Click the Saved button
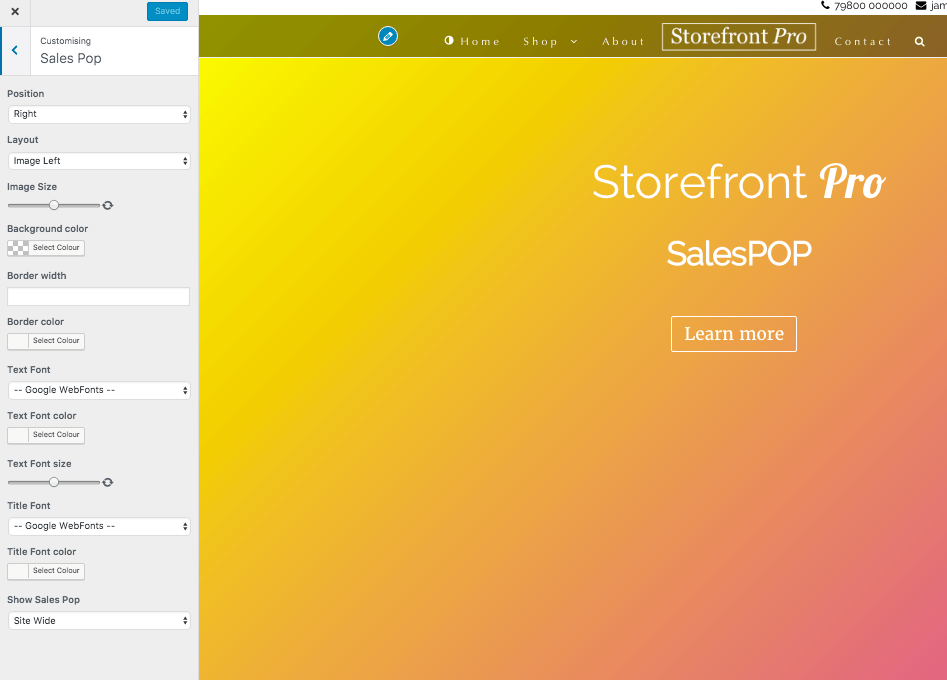Image resolution: width=947 pixels, height=680 pixels. click(x=167, y=11)
